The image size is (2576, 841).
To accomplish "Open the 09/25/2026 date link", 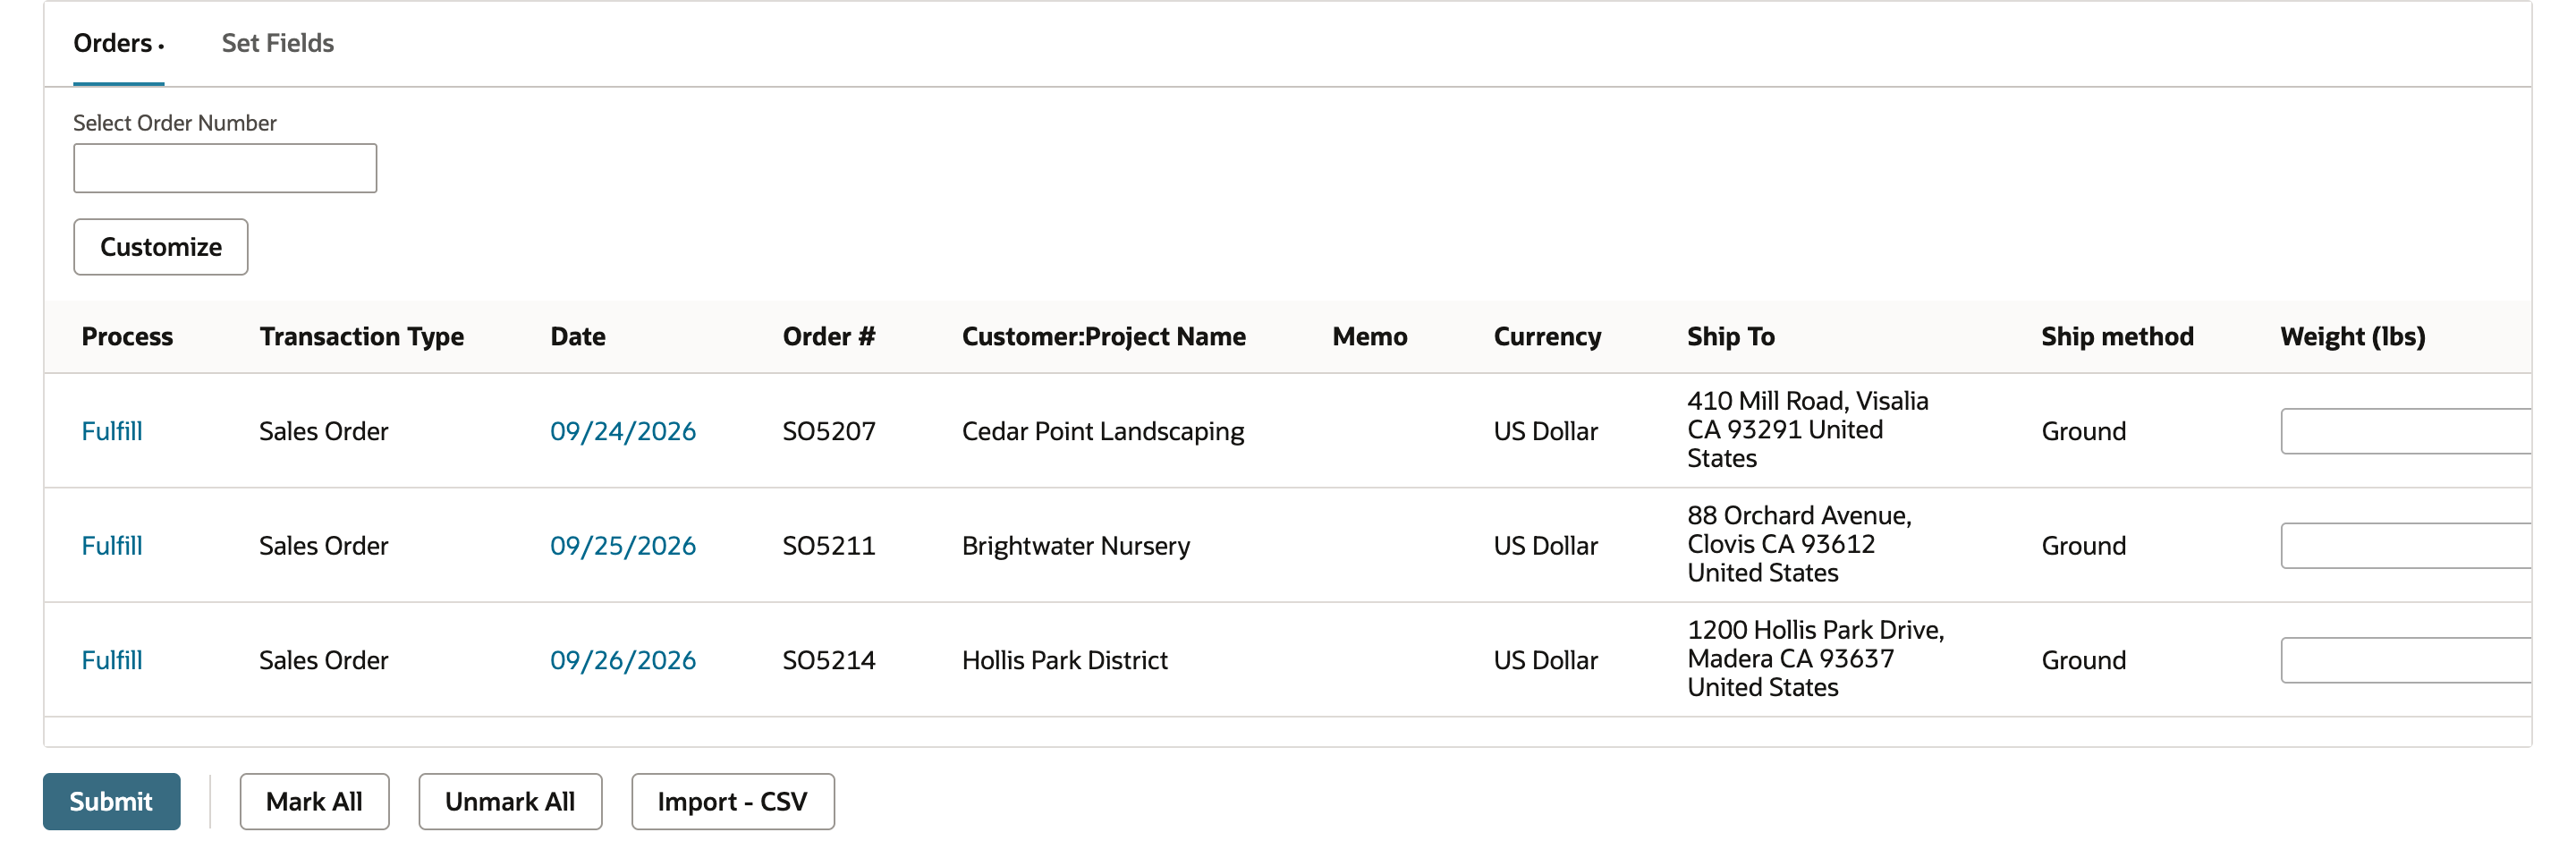I will (623, 546).
